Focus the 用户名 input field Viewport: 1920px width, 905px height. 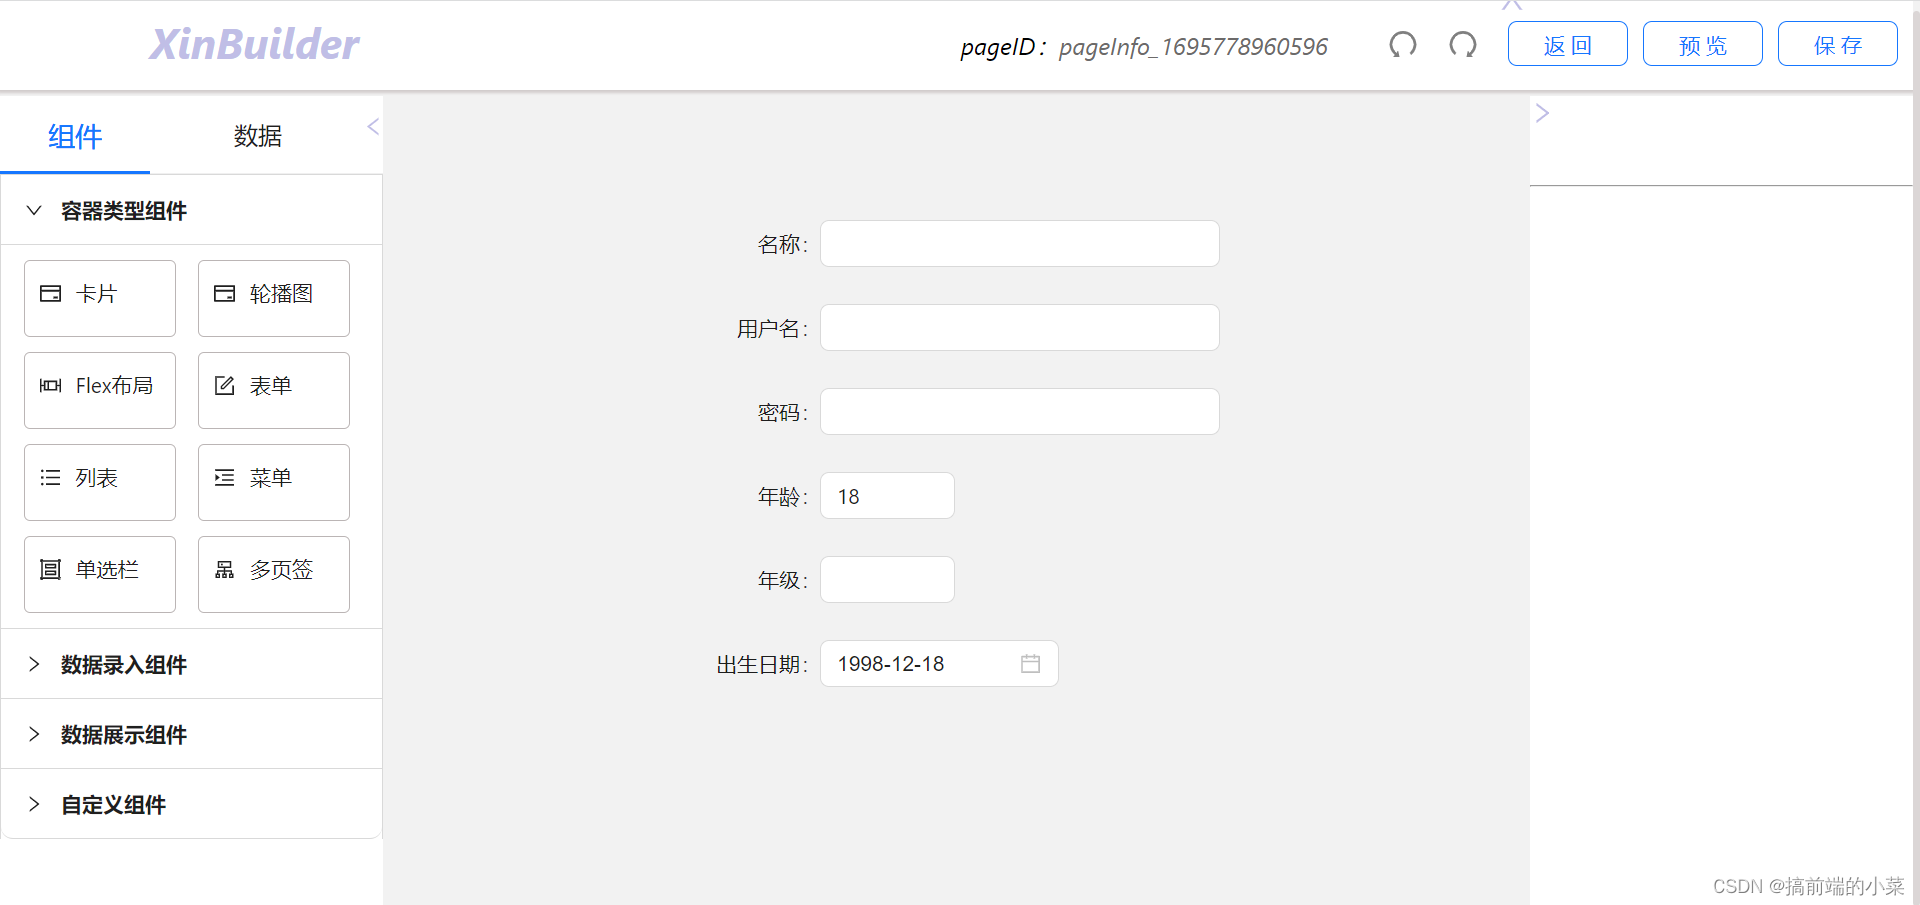pyautogui.click(x=1019, y=328)
